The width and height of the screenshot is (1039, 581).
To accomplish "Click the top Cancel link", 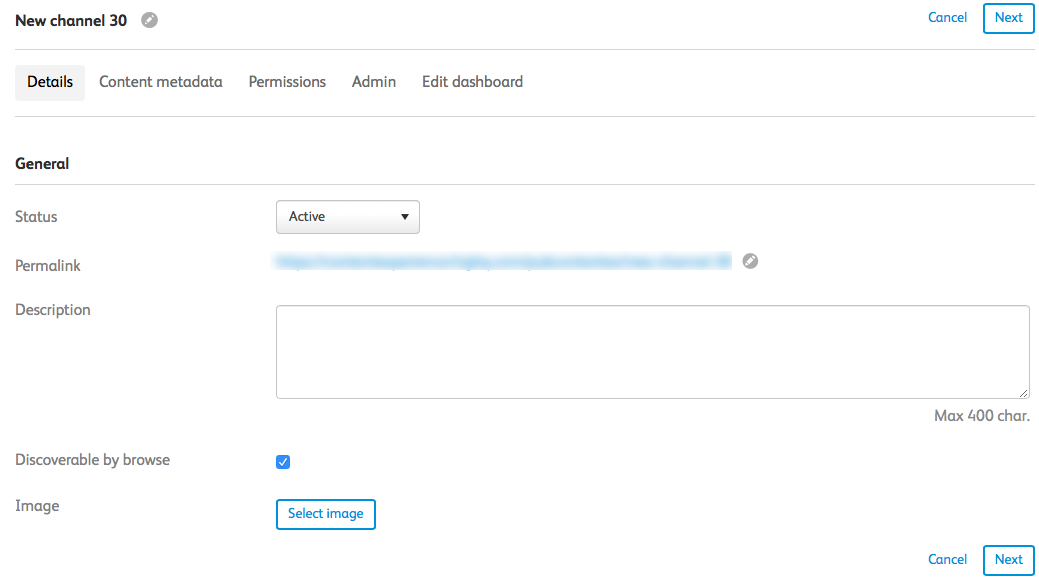I will pyautogui.click(x=947, y=18).
